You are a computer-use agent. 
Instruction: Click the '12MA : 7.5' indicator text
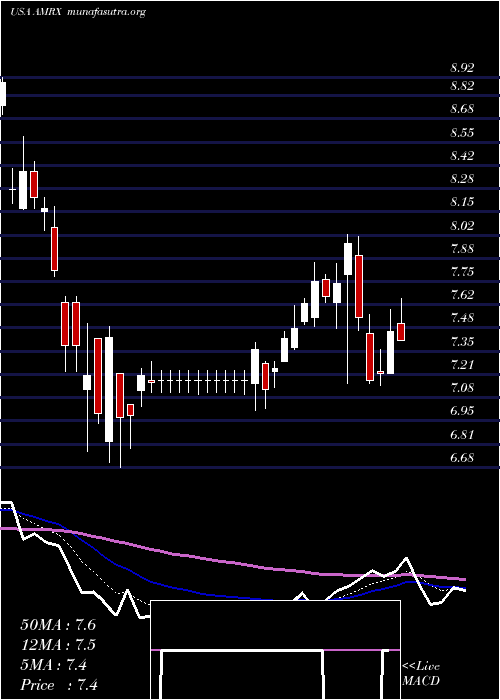pos(58,645)
